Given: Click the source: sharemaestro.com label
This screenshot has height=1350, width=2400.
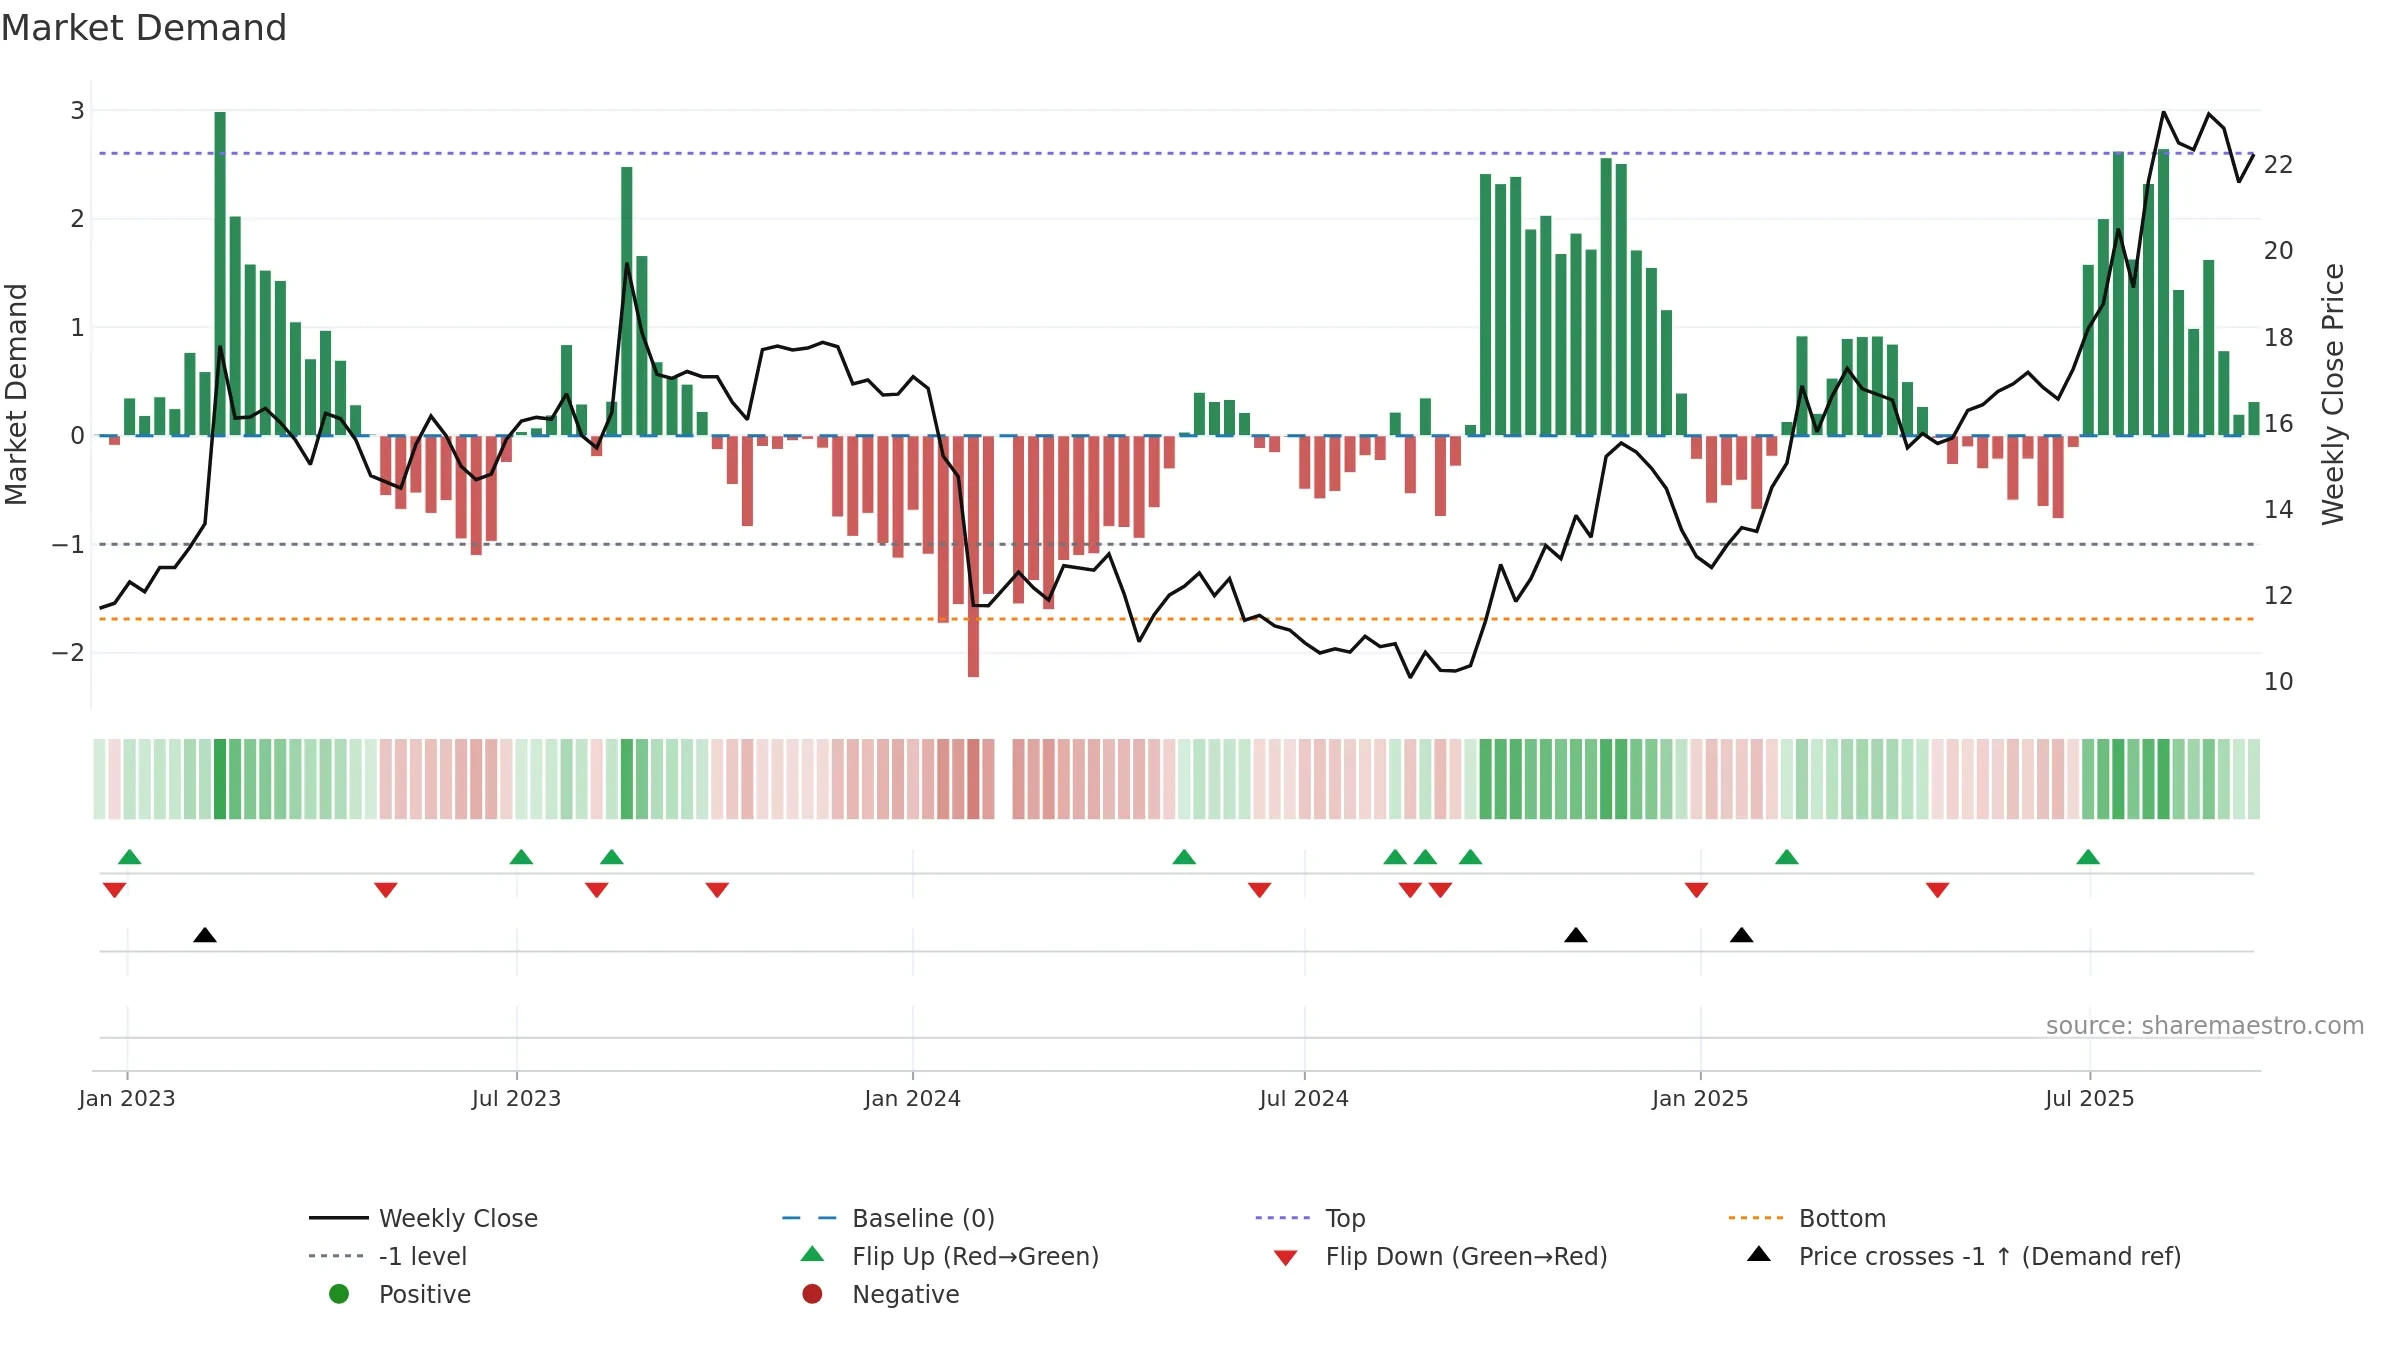Looking at the screenshot, I should (2205, 1026).
